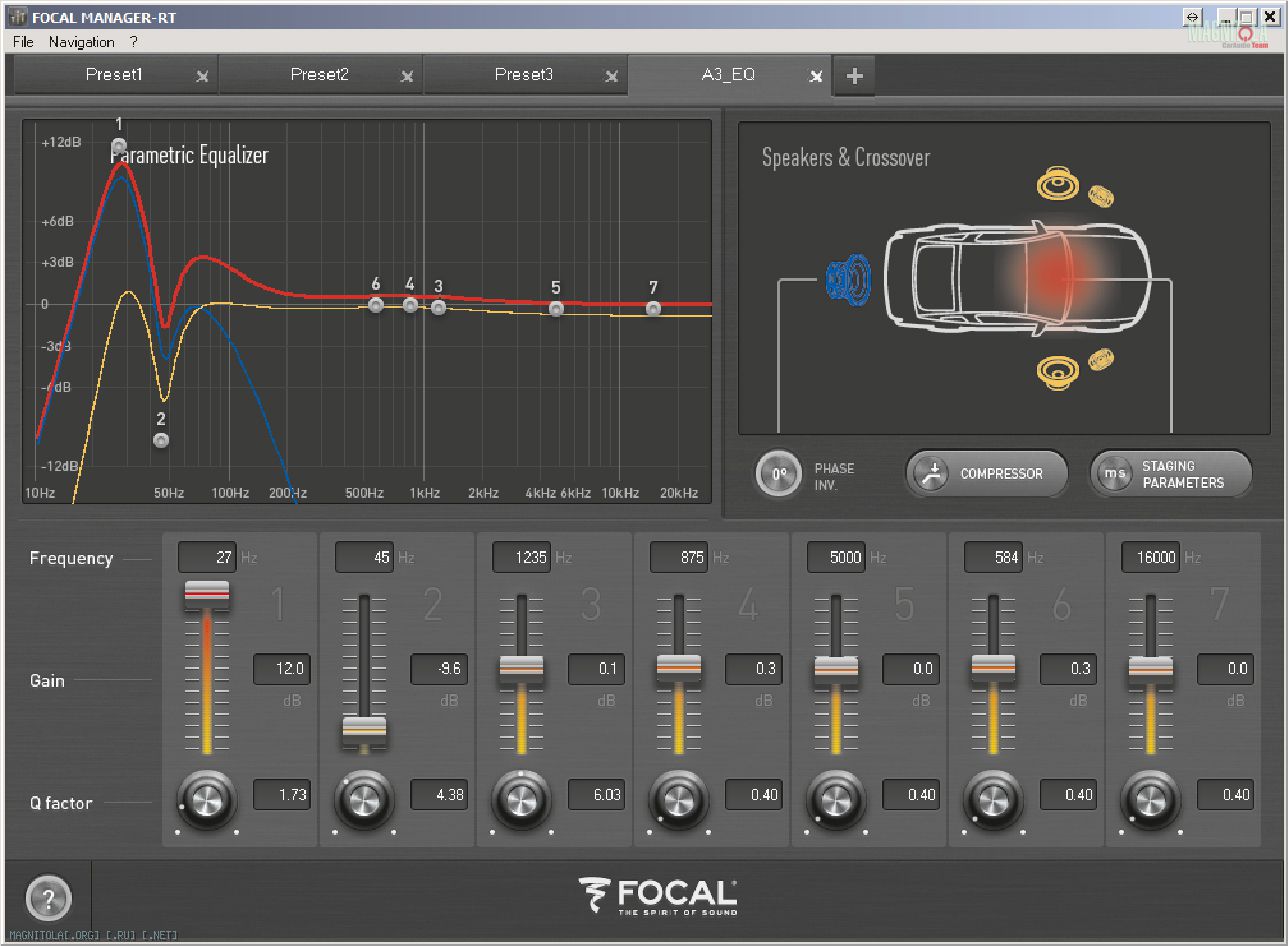Click band 3 gain slider handle
Image resolution: width=1288 pixels, height=946 pixels.
click(x=521, y=670)
